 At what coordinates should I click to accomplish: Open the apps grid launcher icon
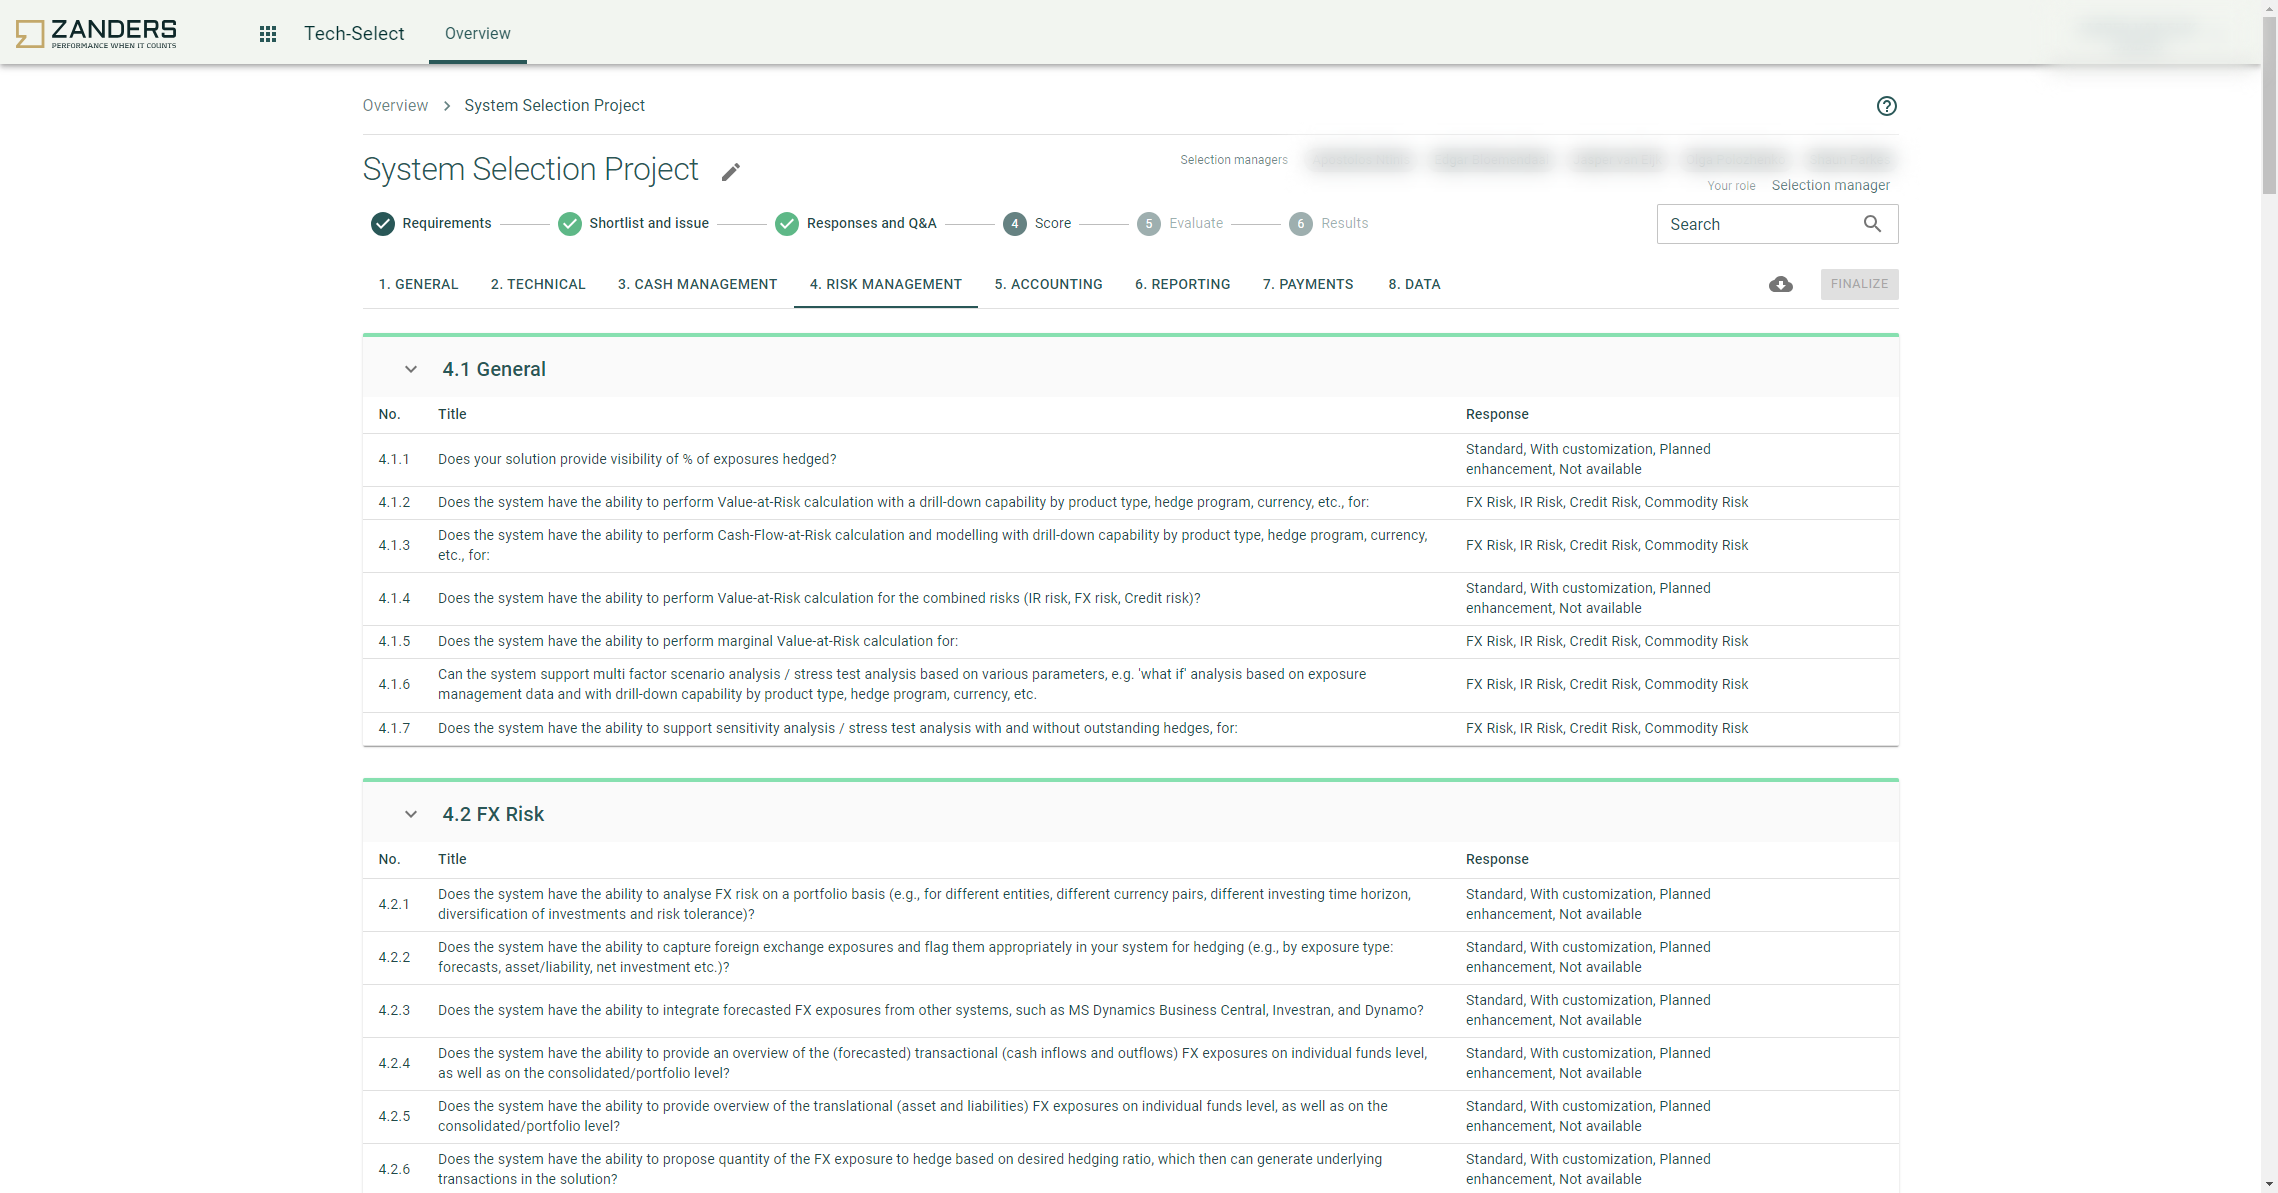point(267,34)
